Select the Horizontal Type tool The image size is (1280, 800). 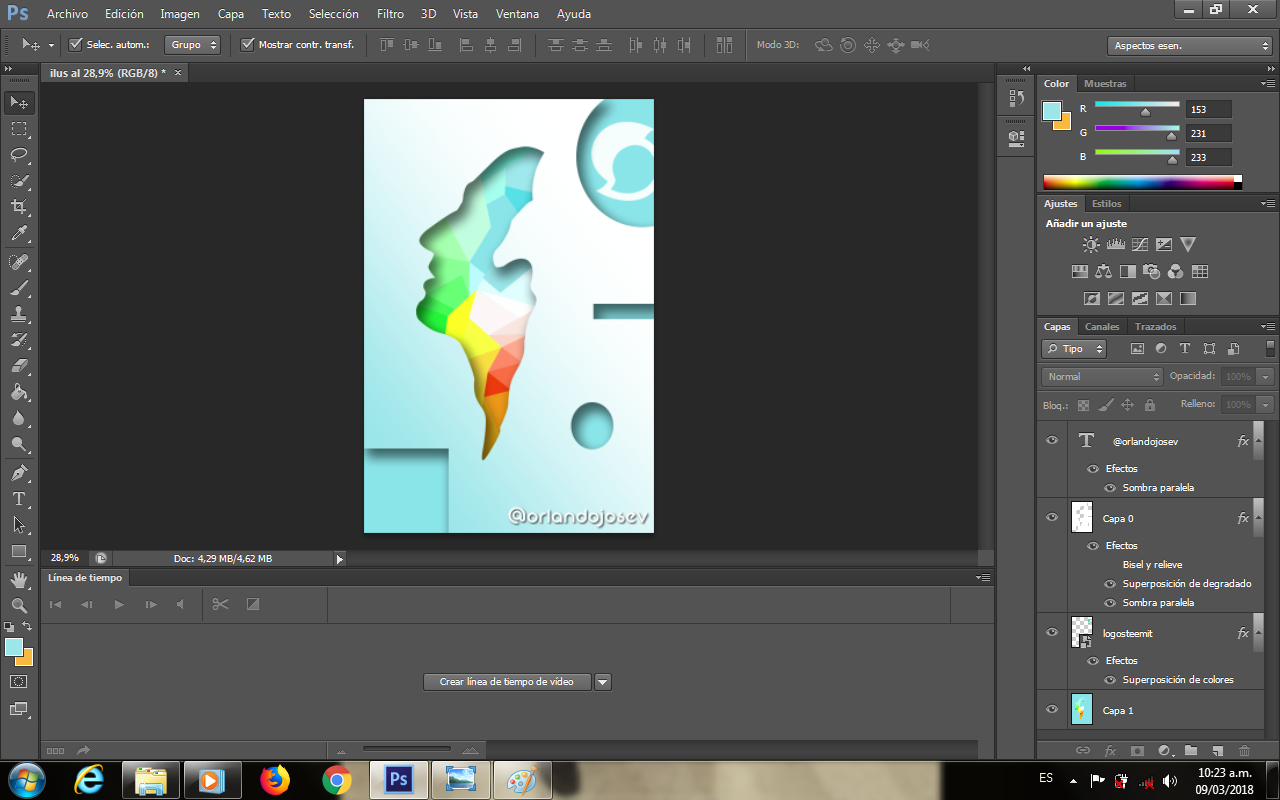pyautogui.click(x=19, y=498)
